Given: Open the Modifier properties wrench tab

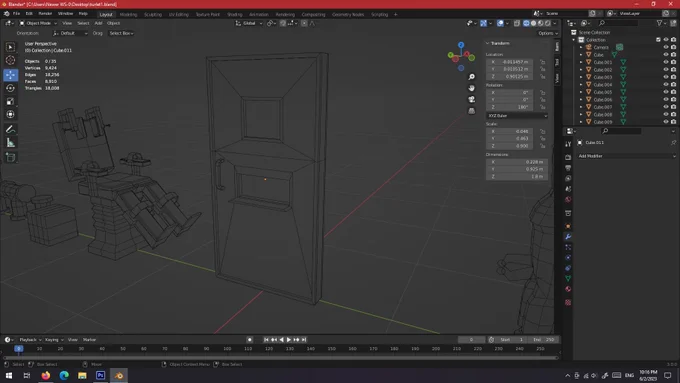Looking at the screenshot, I should click(x=568, y=237).
